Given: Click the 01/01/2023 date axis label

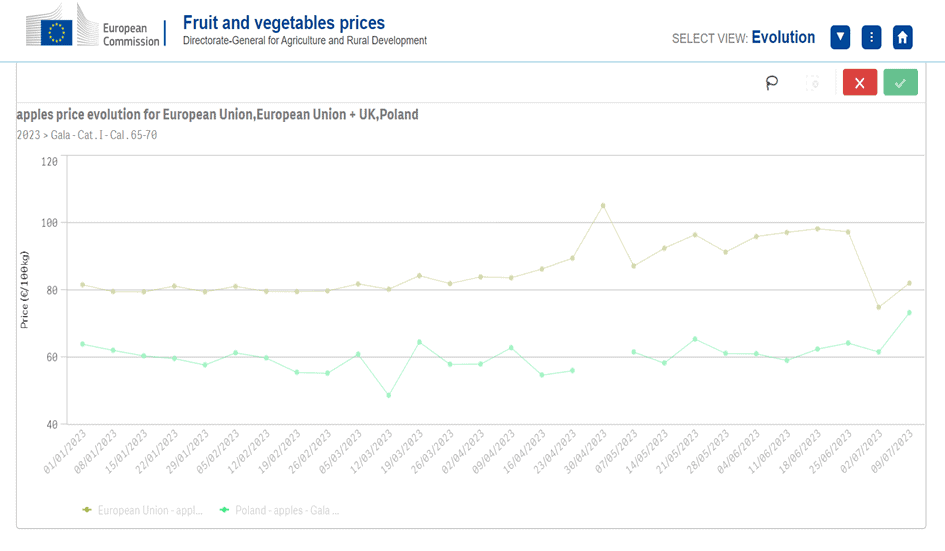Looking at the screenshot, I should (64, 452).
